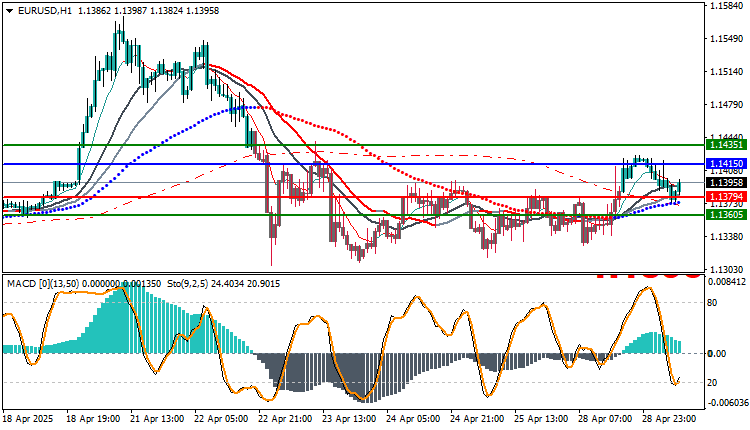This screenshot has height=430, width=750.
Task: Click the 1.15840 price scale value
Action: tap(727, 6)
